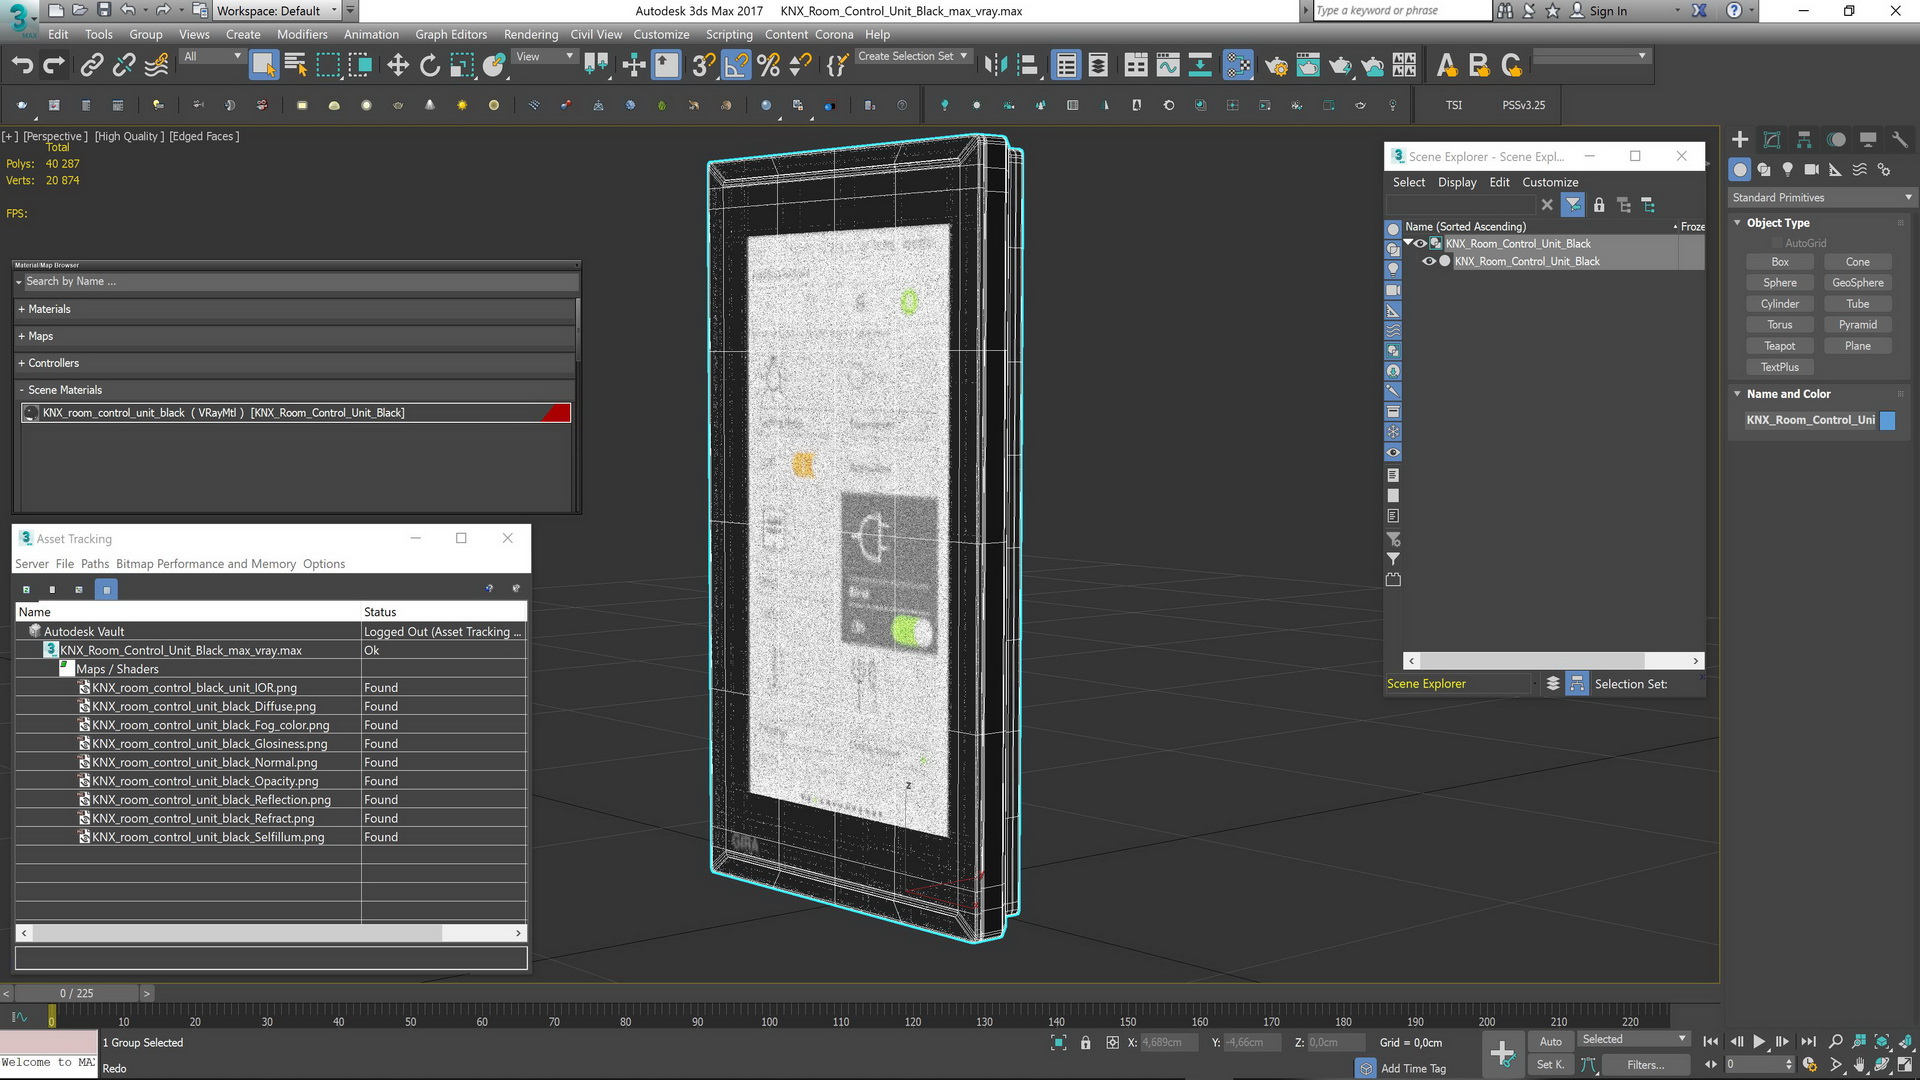The width and height of the screenshot is (1920, 1080).
Task: Click the Set Key button
Action: [x=1551, y=1065]
